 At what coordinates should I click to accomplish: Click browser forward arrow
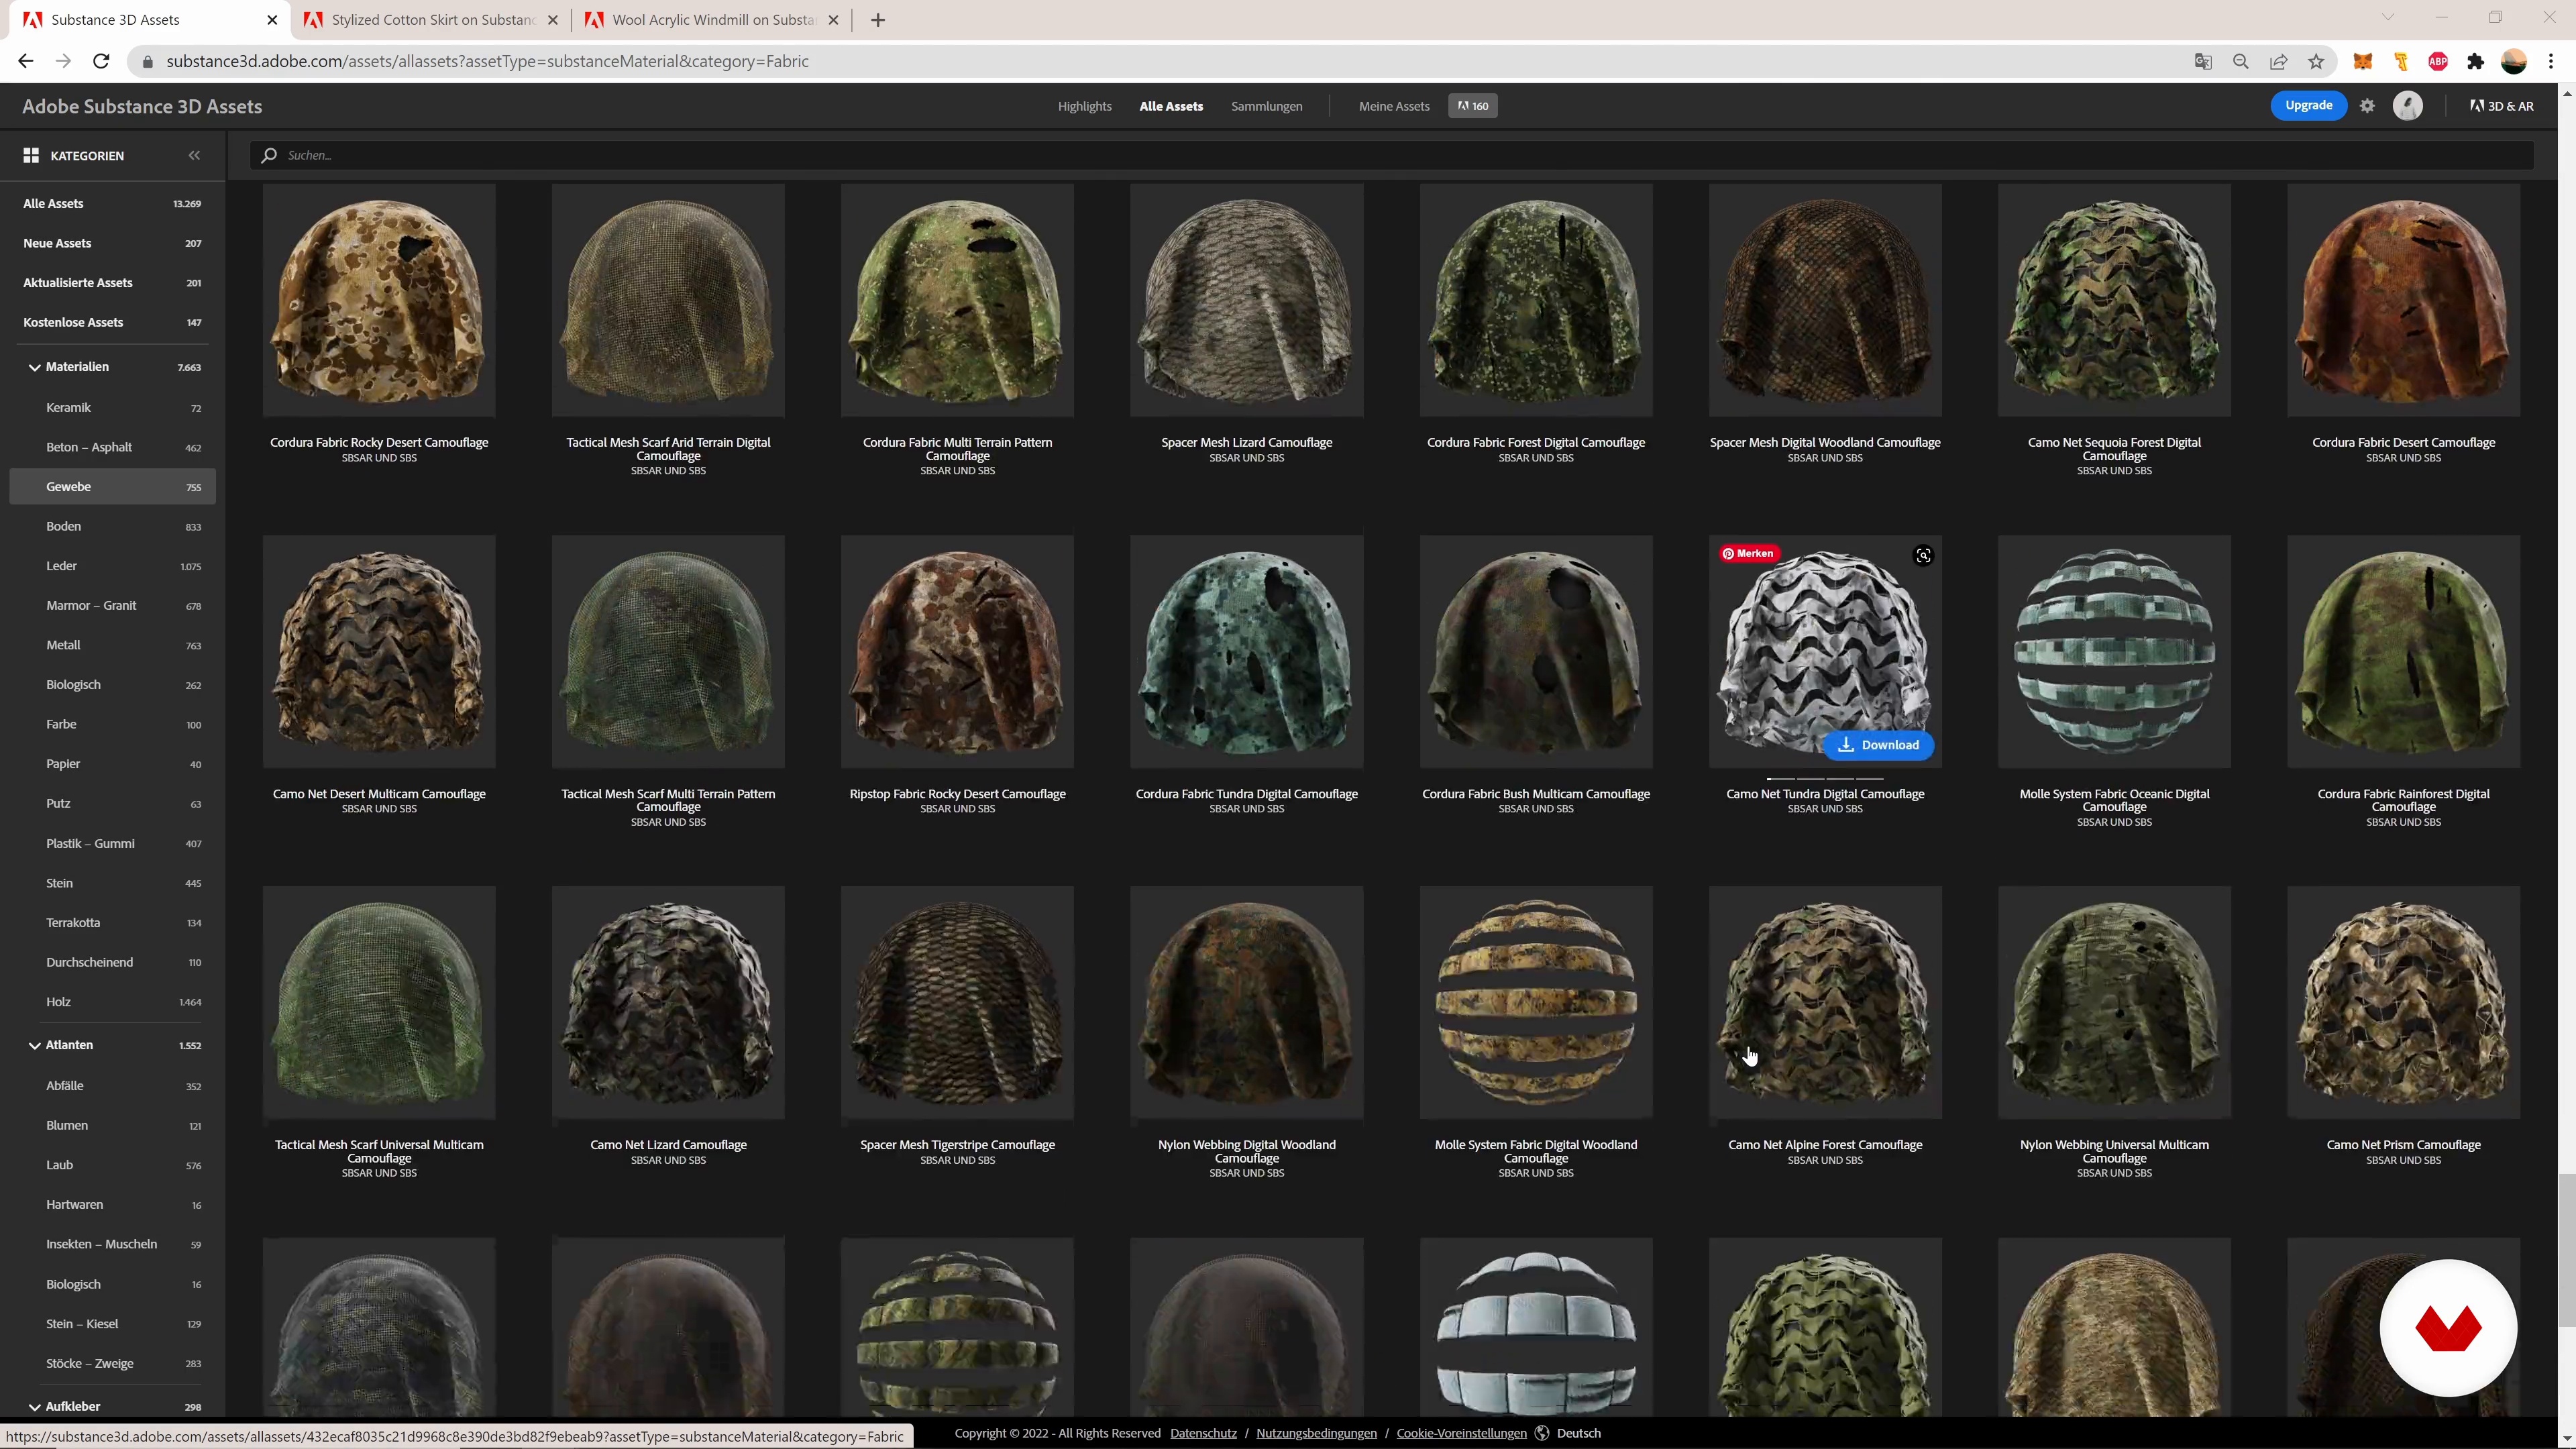click(x=63, y=61)
